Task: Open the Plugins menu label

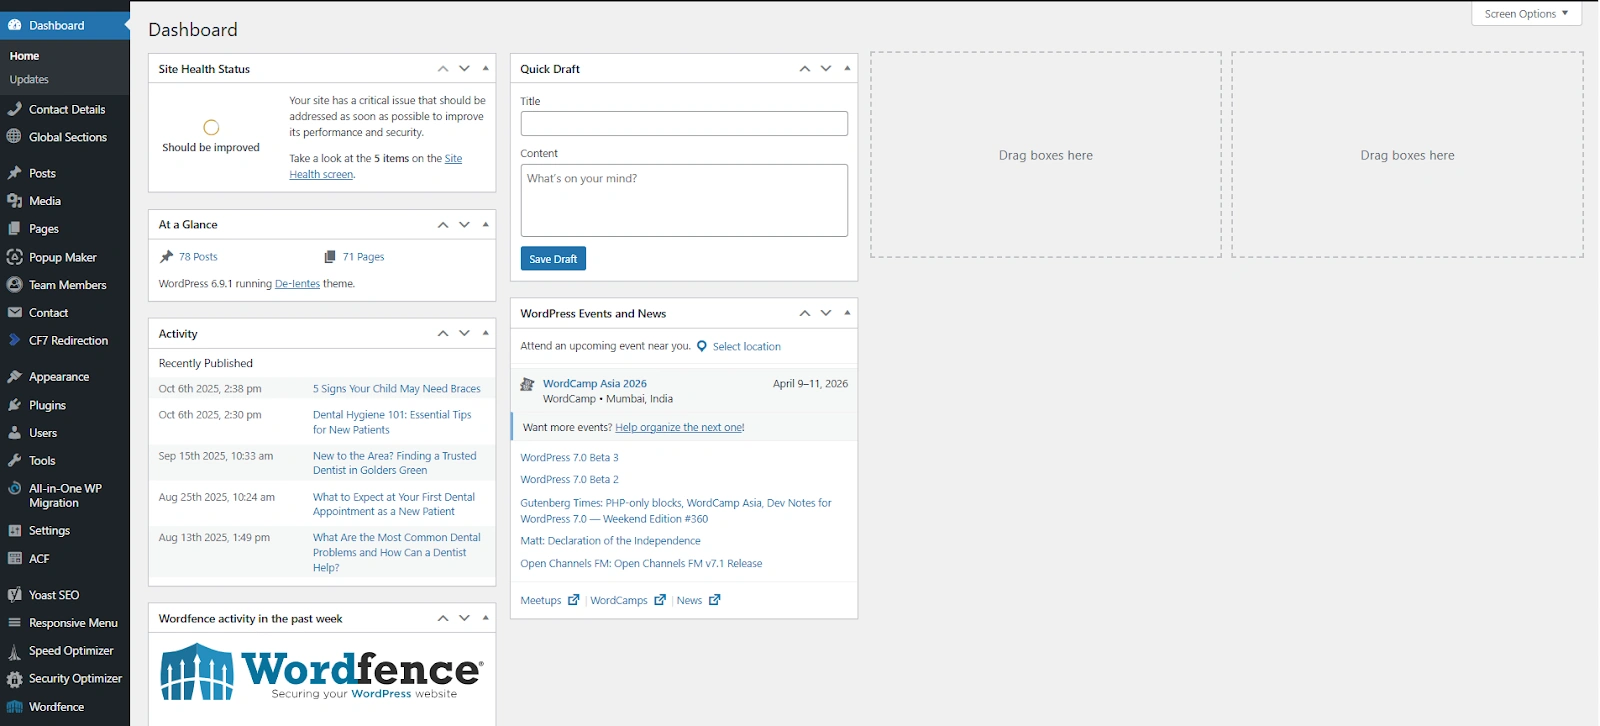Action: 47,405
